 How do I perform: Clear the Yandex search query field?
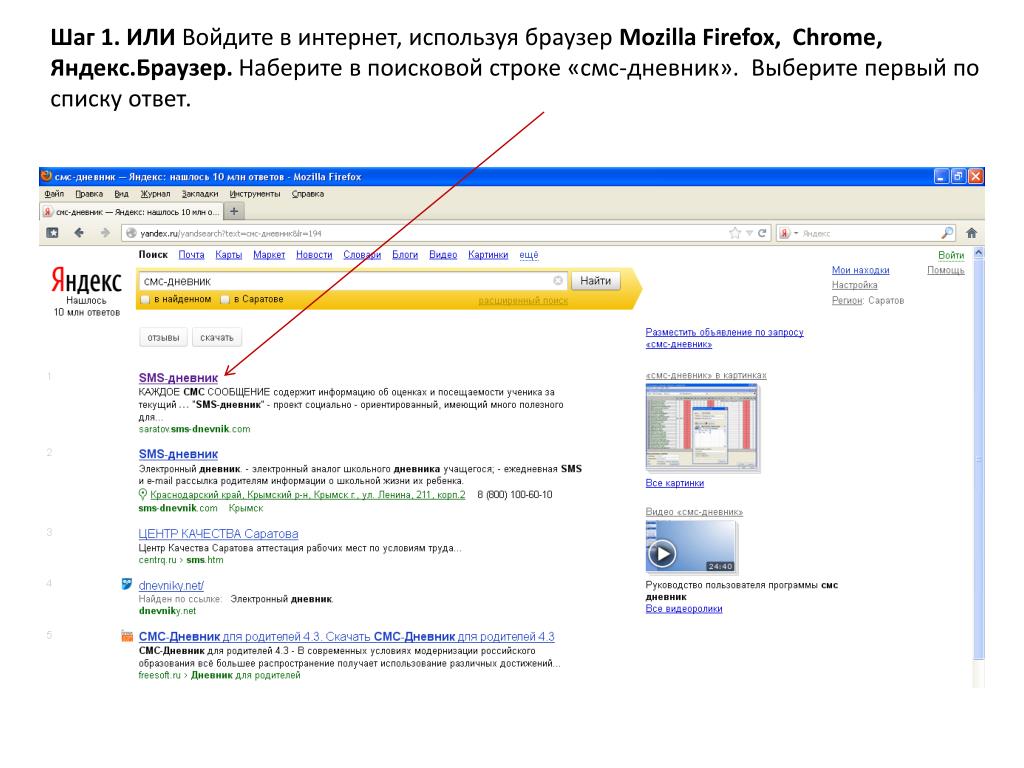click(558, 281)
